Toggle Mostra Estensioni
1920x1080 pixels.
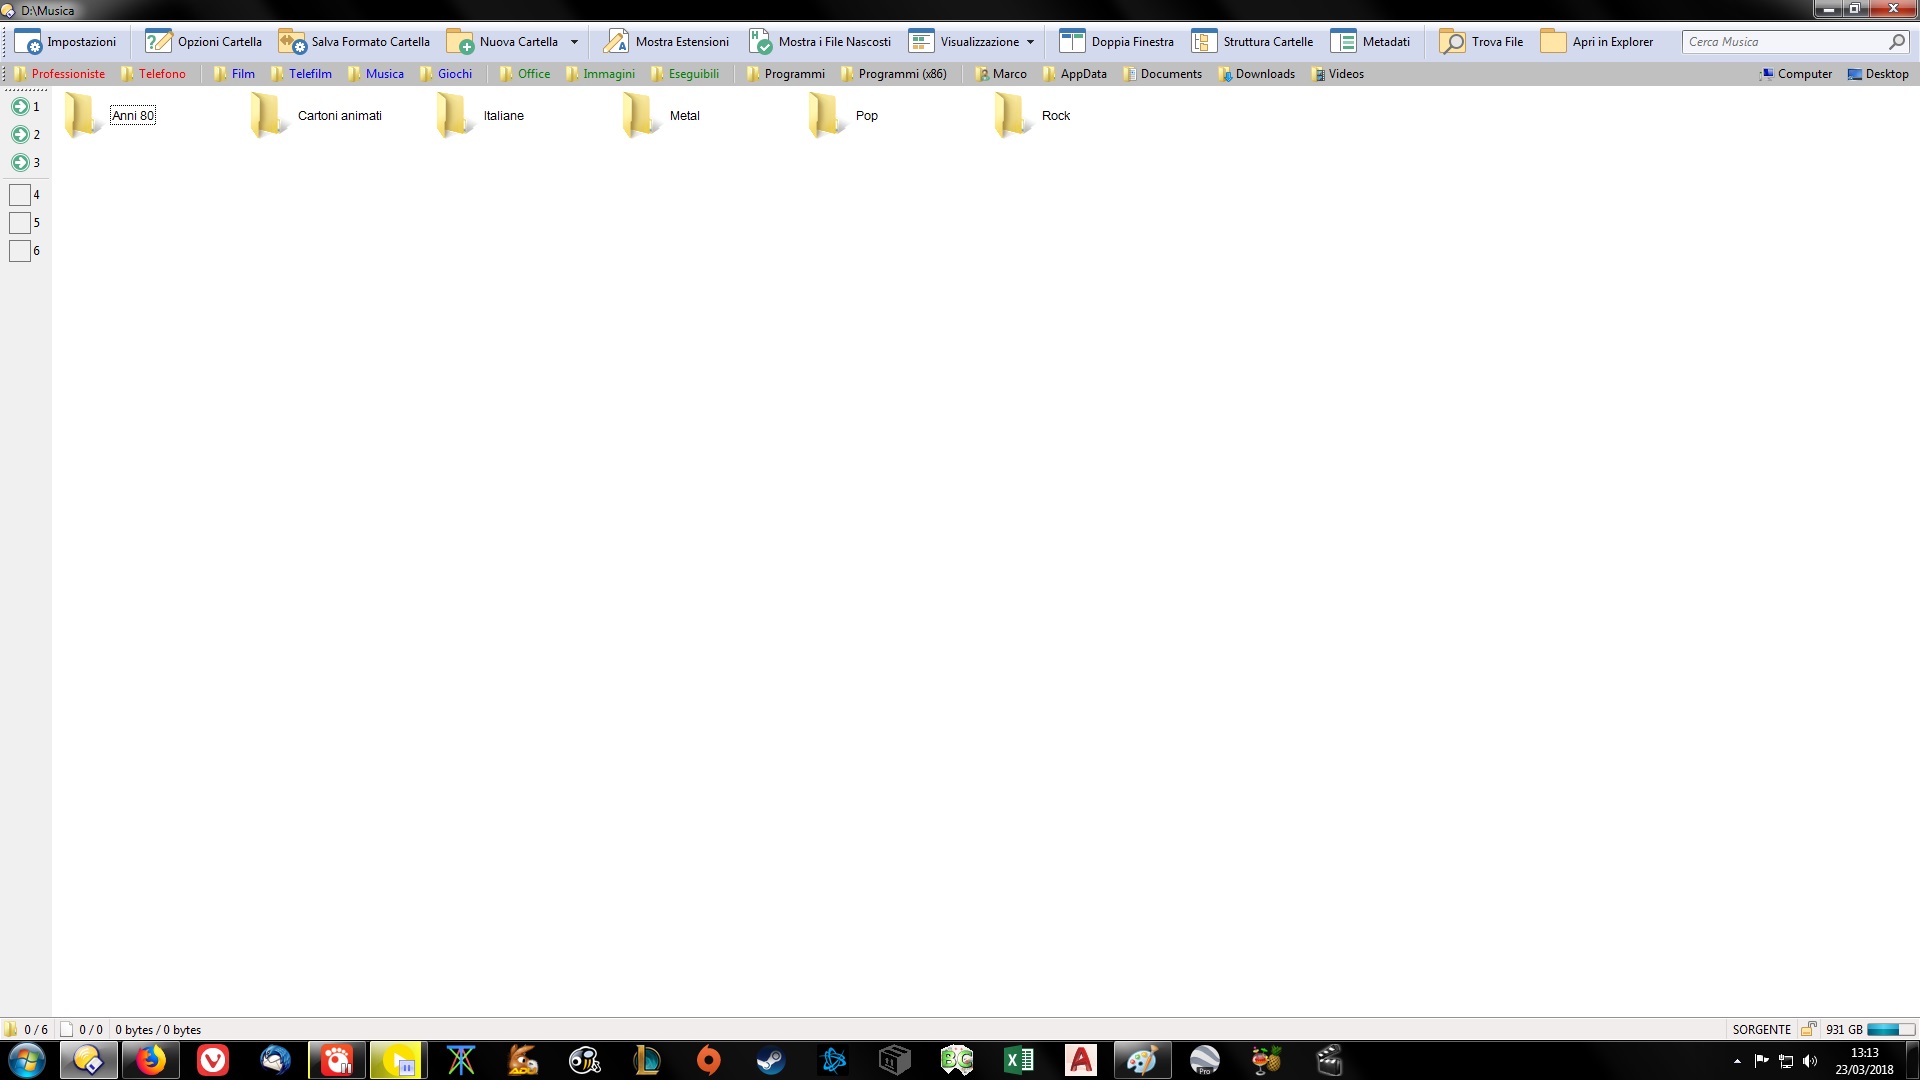(x=666, y=42)
